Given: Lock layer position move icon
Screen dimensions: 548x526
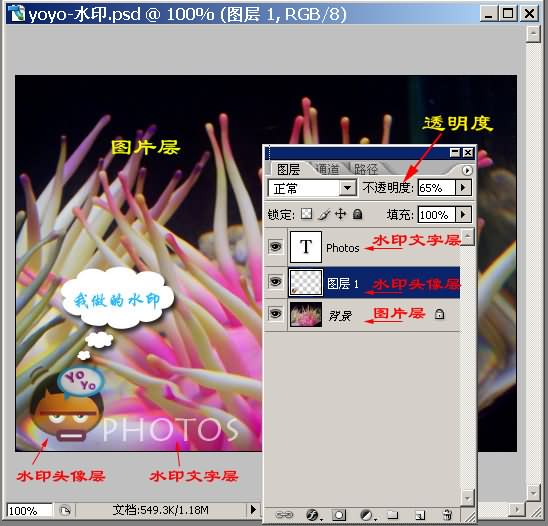Looking at the screenshot, I should coord(340,214).
